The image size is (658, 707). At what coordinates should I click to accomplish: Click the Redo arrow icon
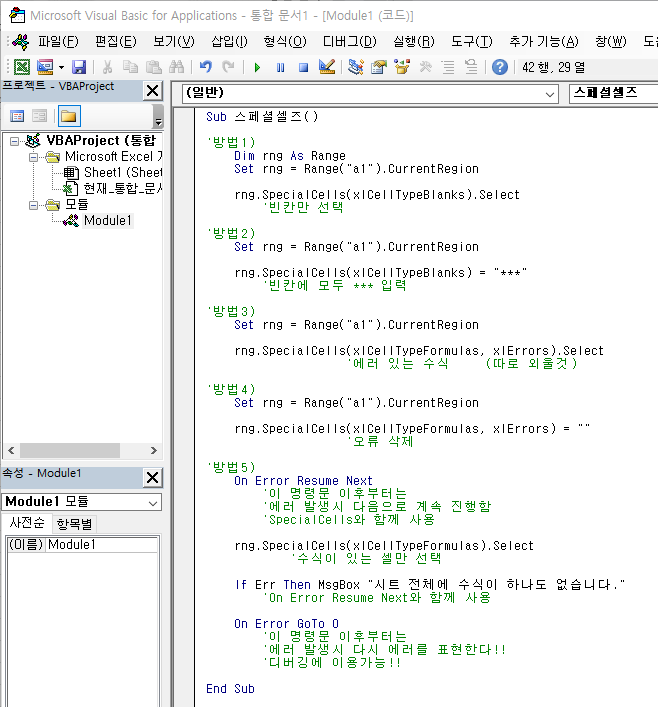(x=229, y=67)
